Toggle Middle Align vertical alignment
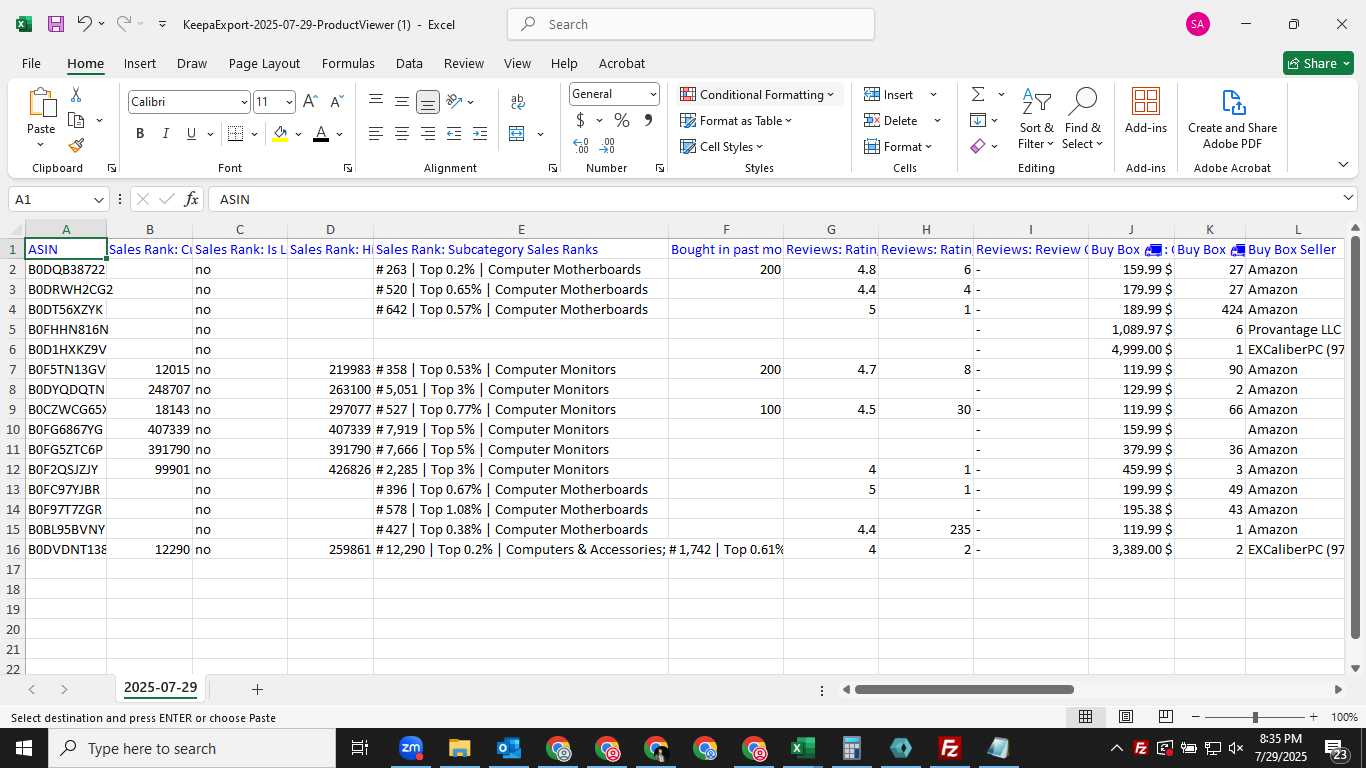Image resolution: width=1366 pixels, height=768 pixels. coord(402,101)
